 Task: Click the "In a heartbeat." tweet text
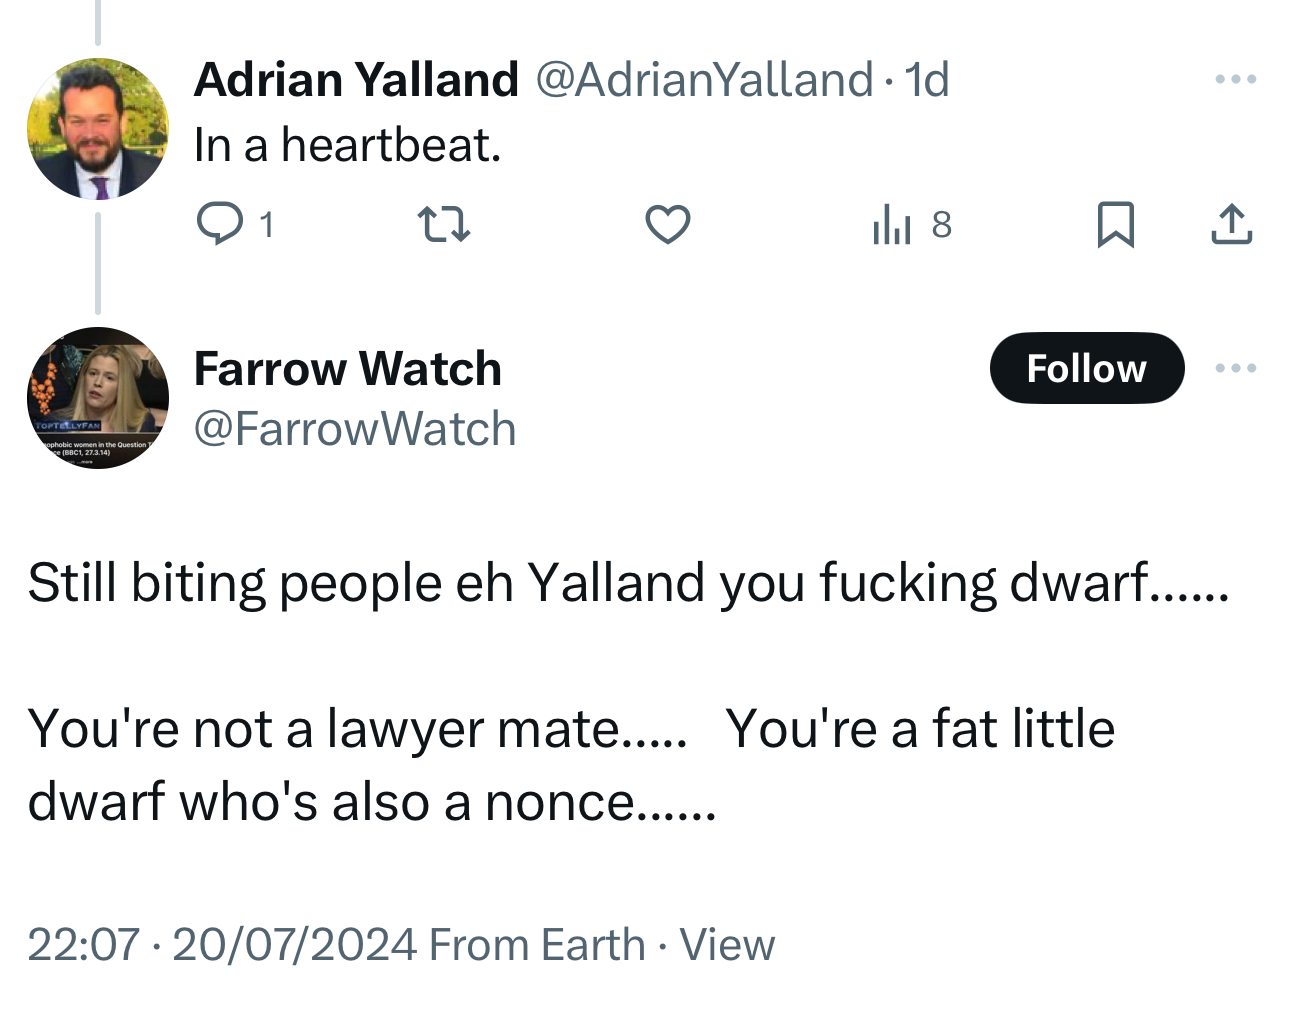coord(347,145)
